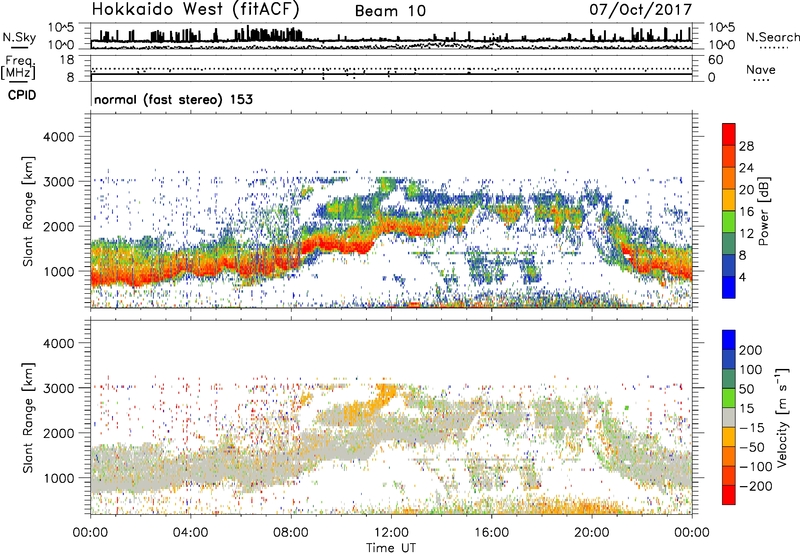800x554 pixels.
Task: Click the 'Power [dB]' colorbar label
Action: pyautogui.click(x=763, y=211)
